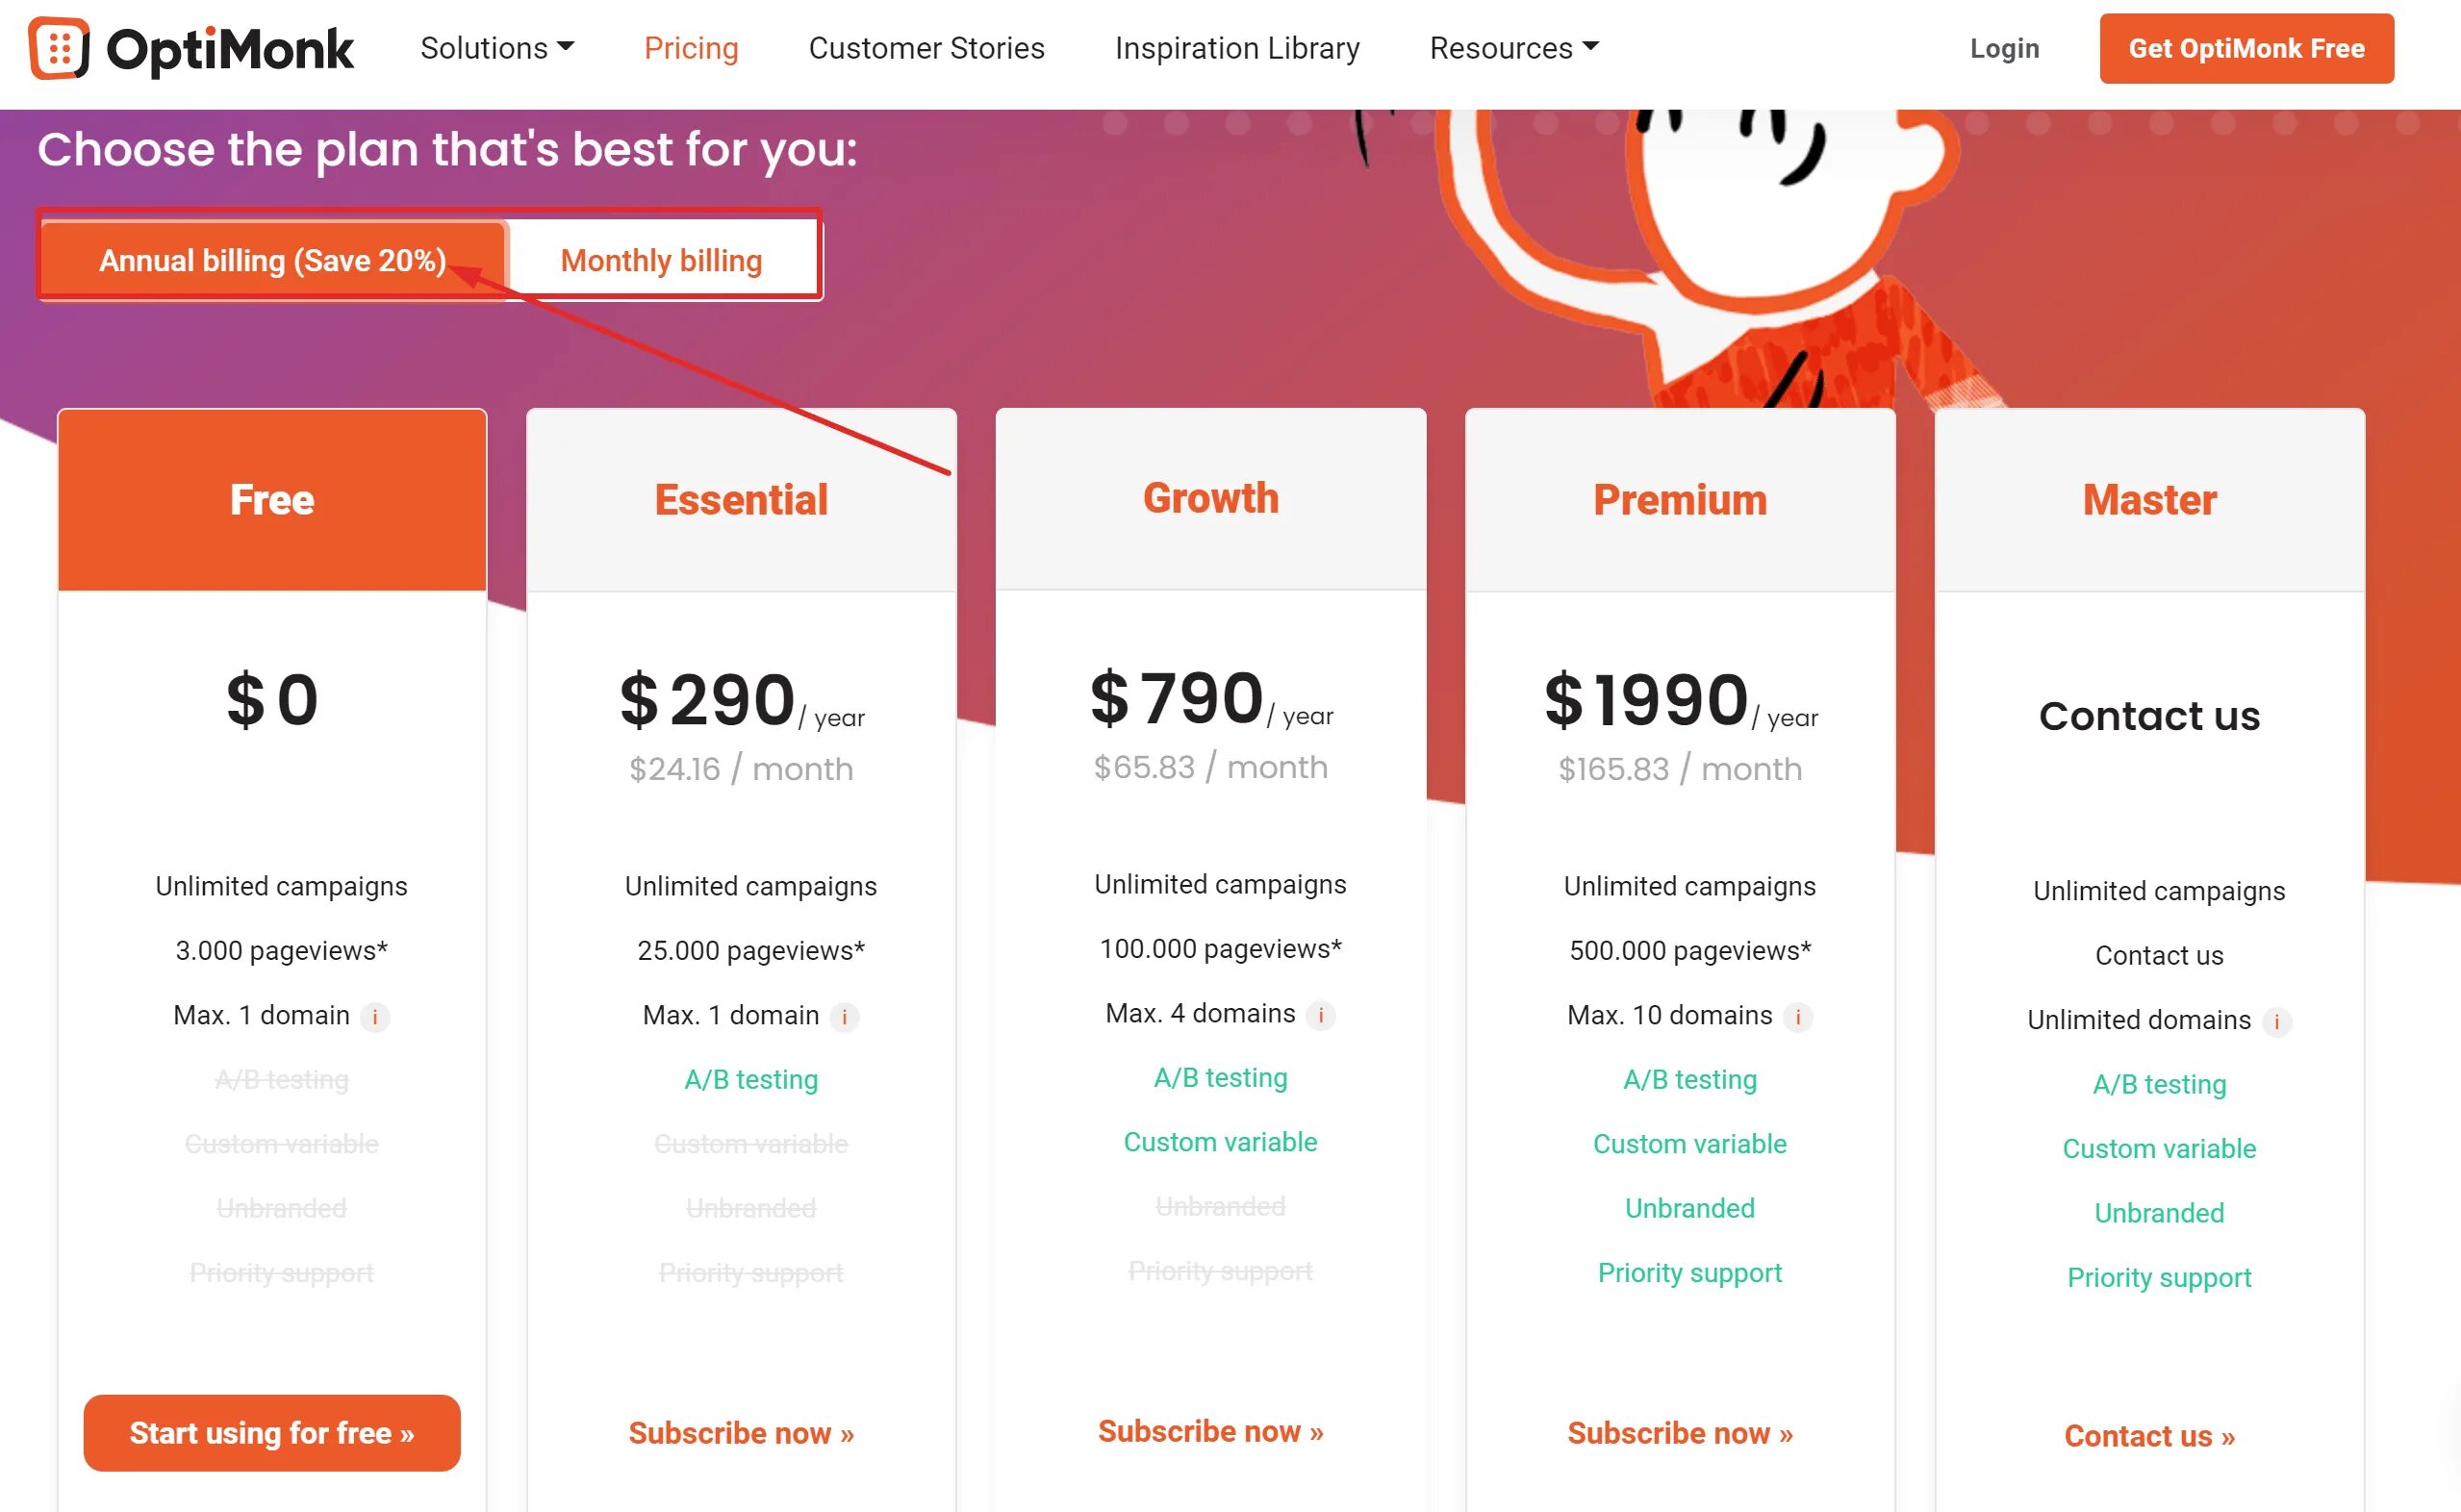Open Customer Stories in navigation
This screenshot has height=1512, width=2461.
[926, 47]
